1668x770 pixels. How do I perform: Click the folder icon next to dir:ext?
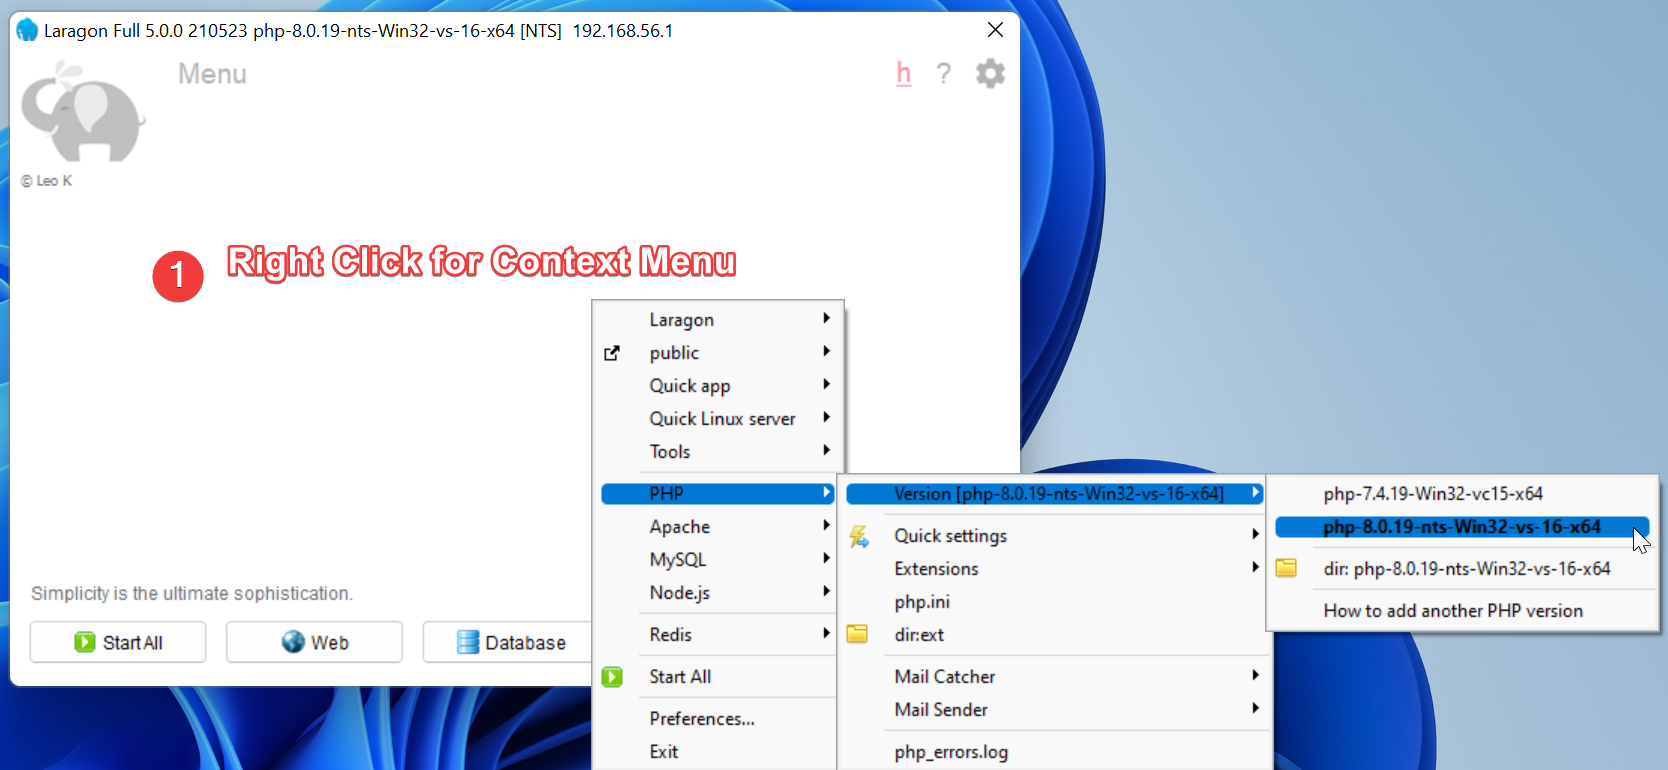click(857, 634)
